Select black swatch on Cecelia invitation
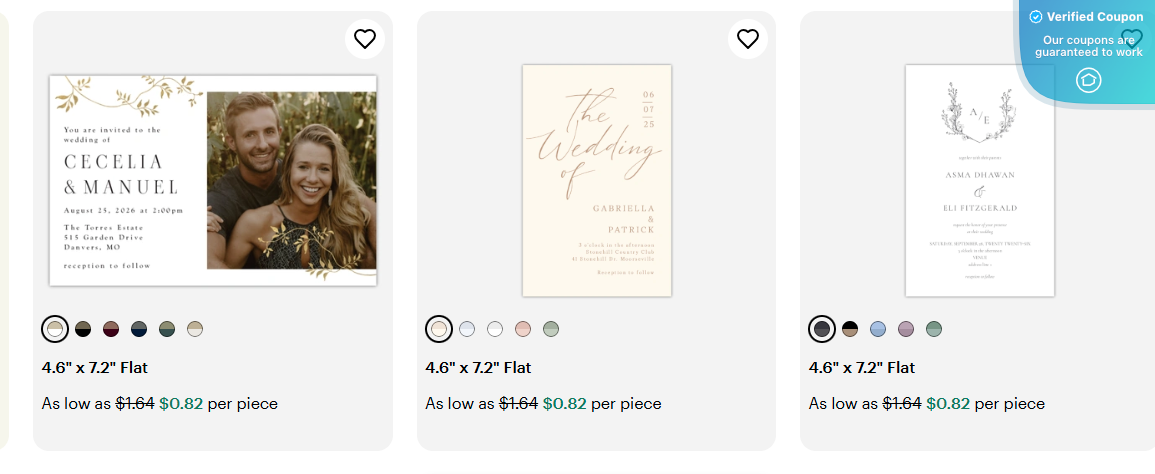1155x474 pixels. coord(83,329)
